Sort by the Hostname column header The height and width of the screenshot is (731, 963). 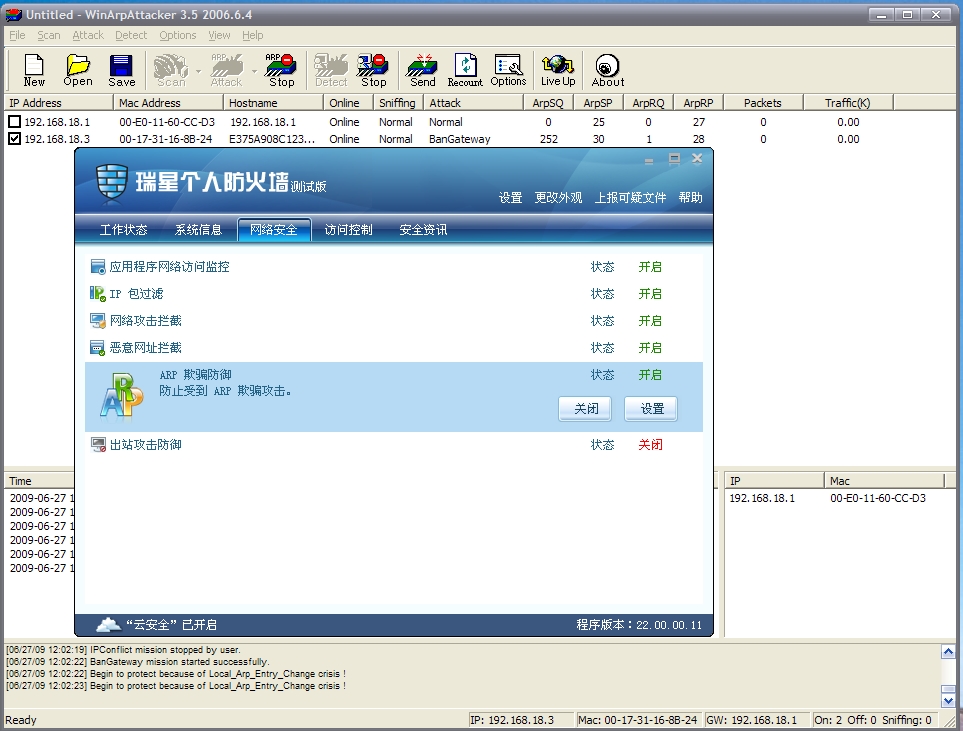tap(273, 103)
